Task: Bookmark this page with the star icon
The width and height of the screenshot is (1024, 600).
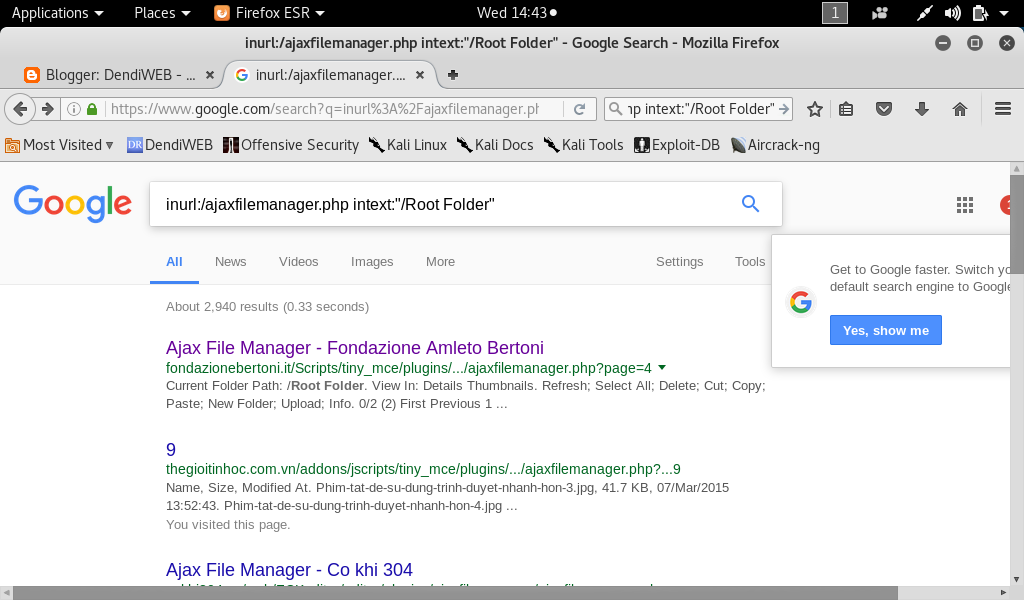Action: click(814, 109)
